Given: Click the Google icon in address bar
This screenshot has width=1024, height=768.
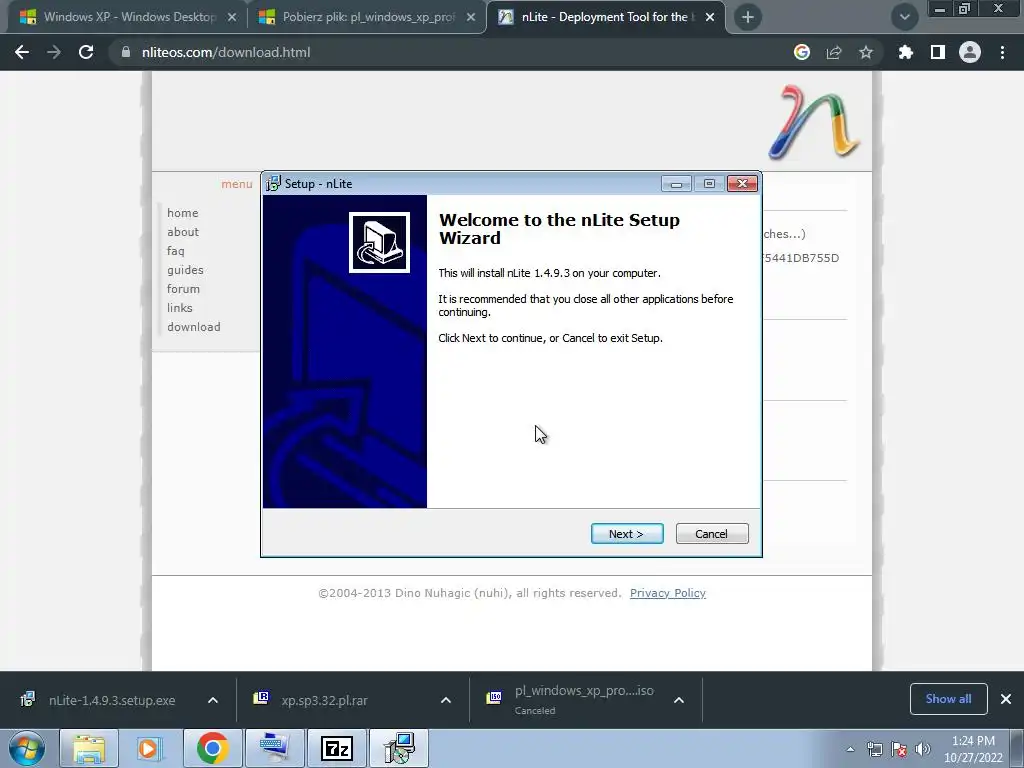Looking at the screenshot, I should [801, 52].
